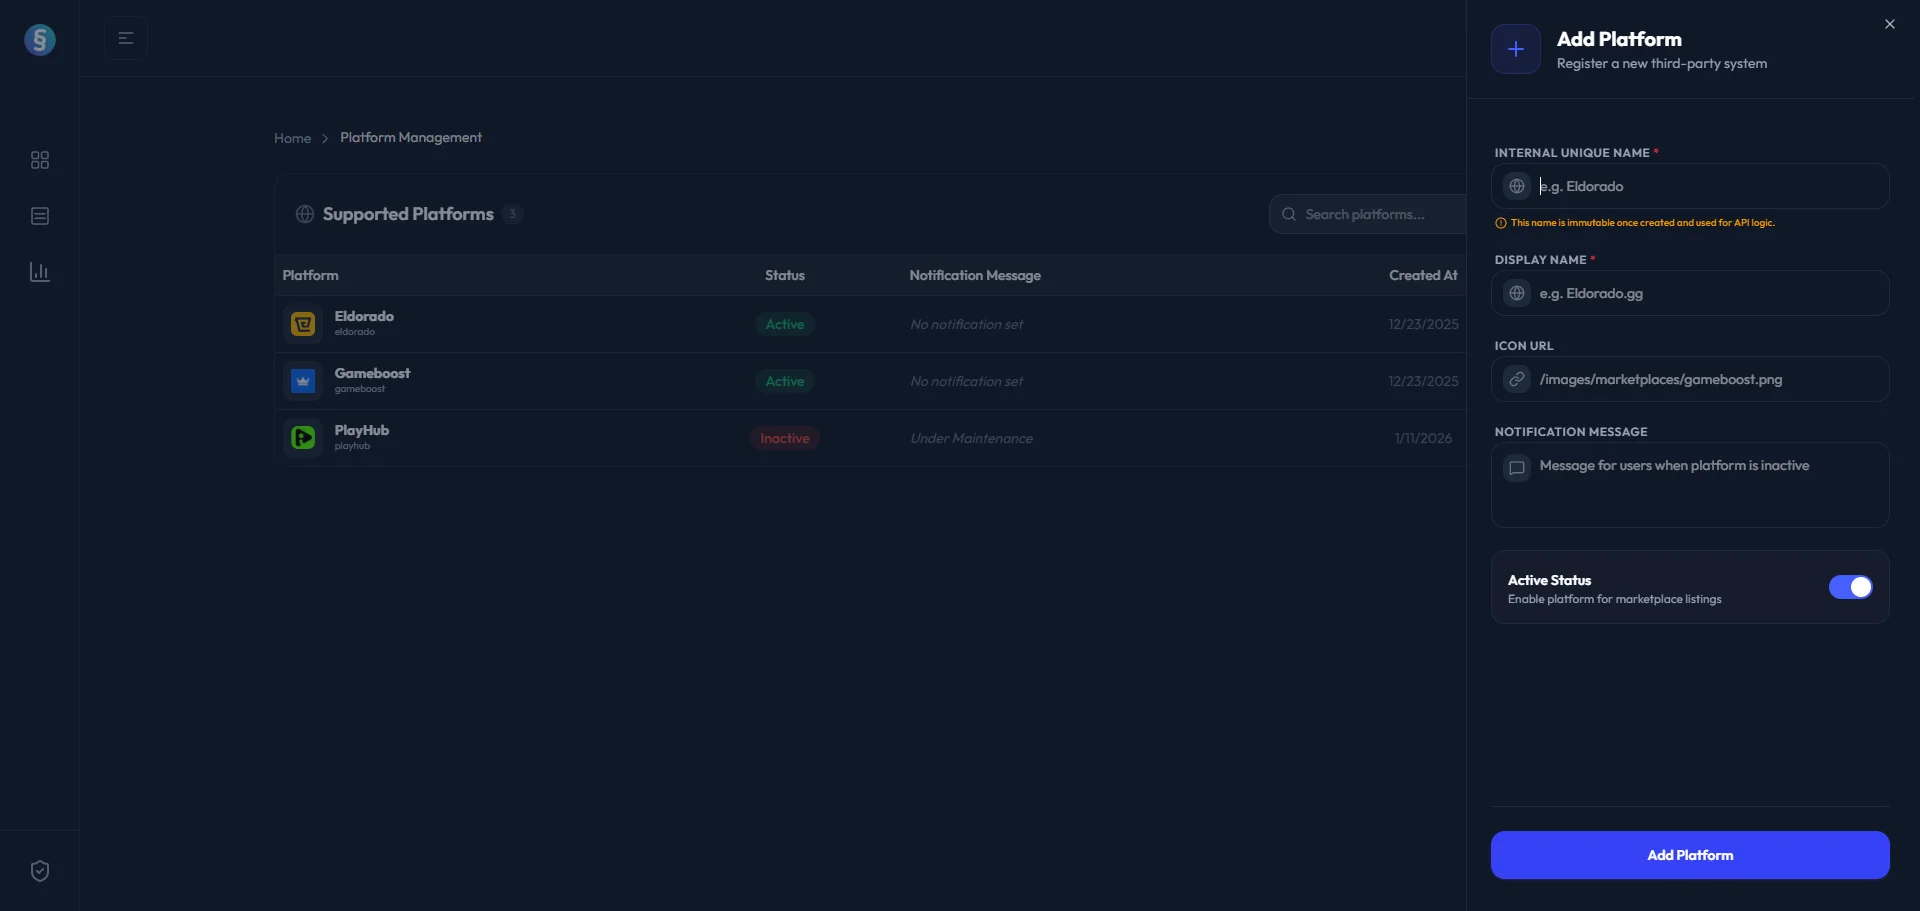Focus the Internal Unique Name field

point(1705,187)
